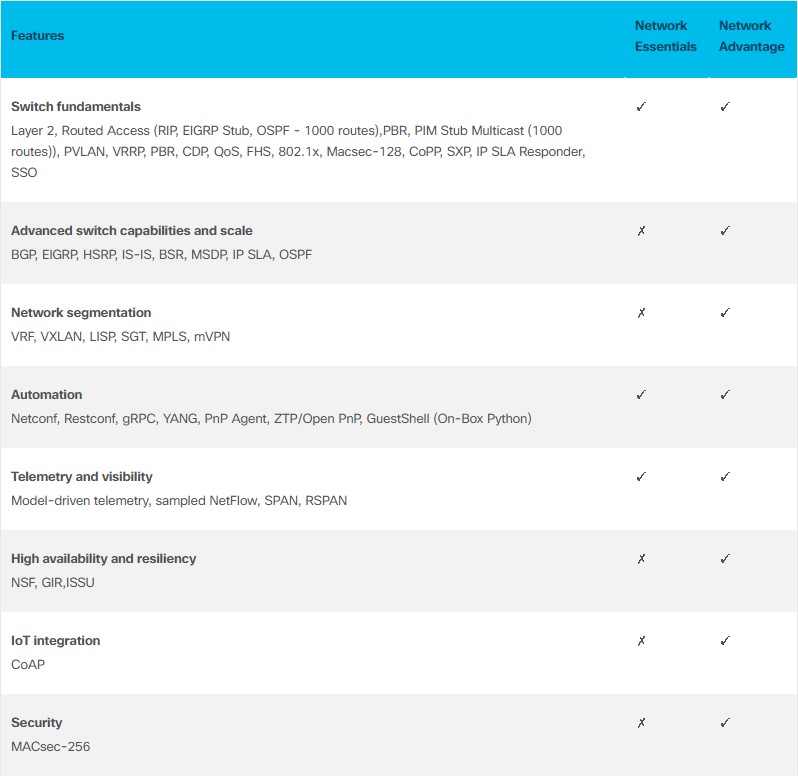Select the Network Essentials column header
Screen dimensions: 798x776
point(665,36)
